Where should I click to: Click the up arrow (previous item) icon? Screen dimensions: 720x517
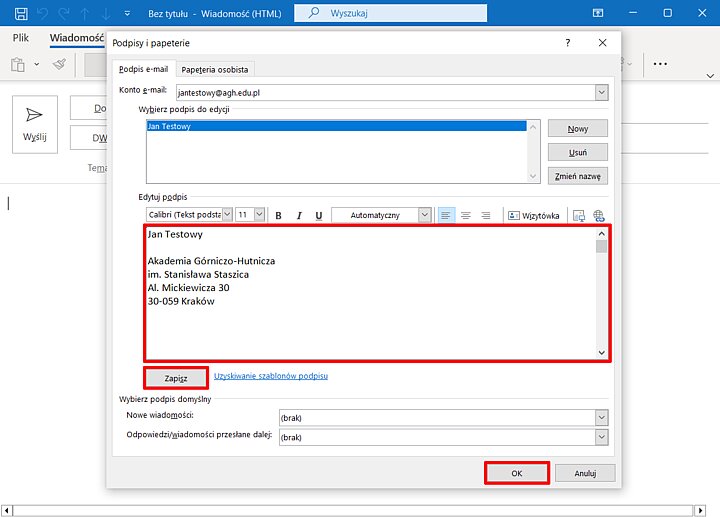(x=85, y=13)
